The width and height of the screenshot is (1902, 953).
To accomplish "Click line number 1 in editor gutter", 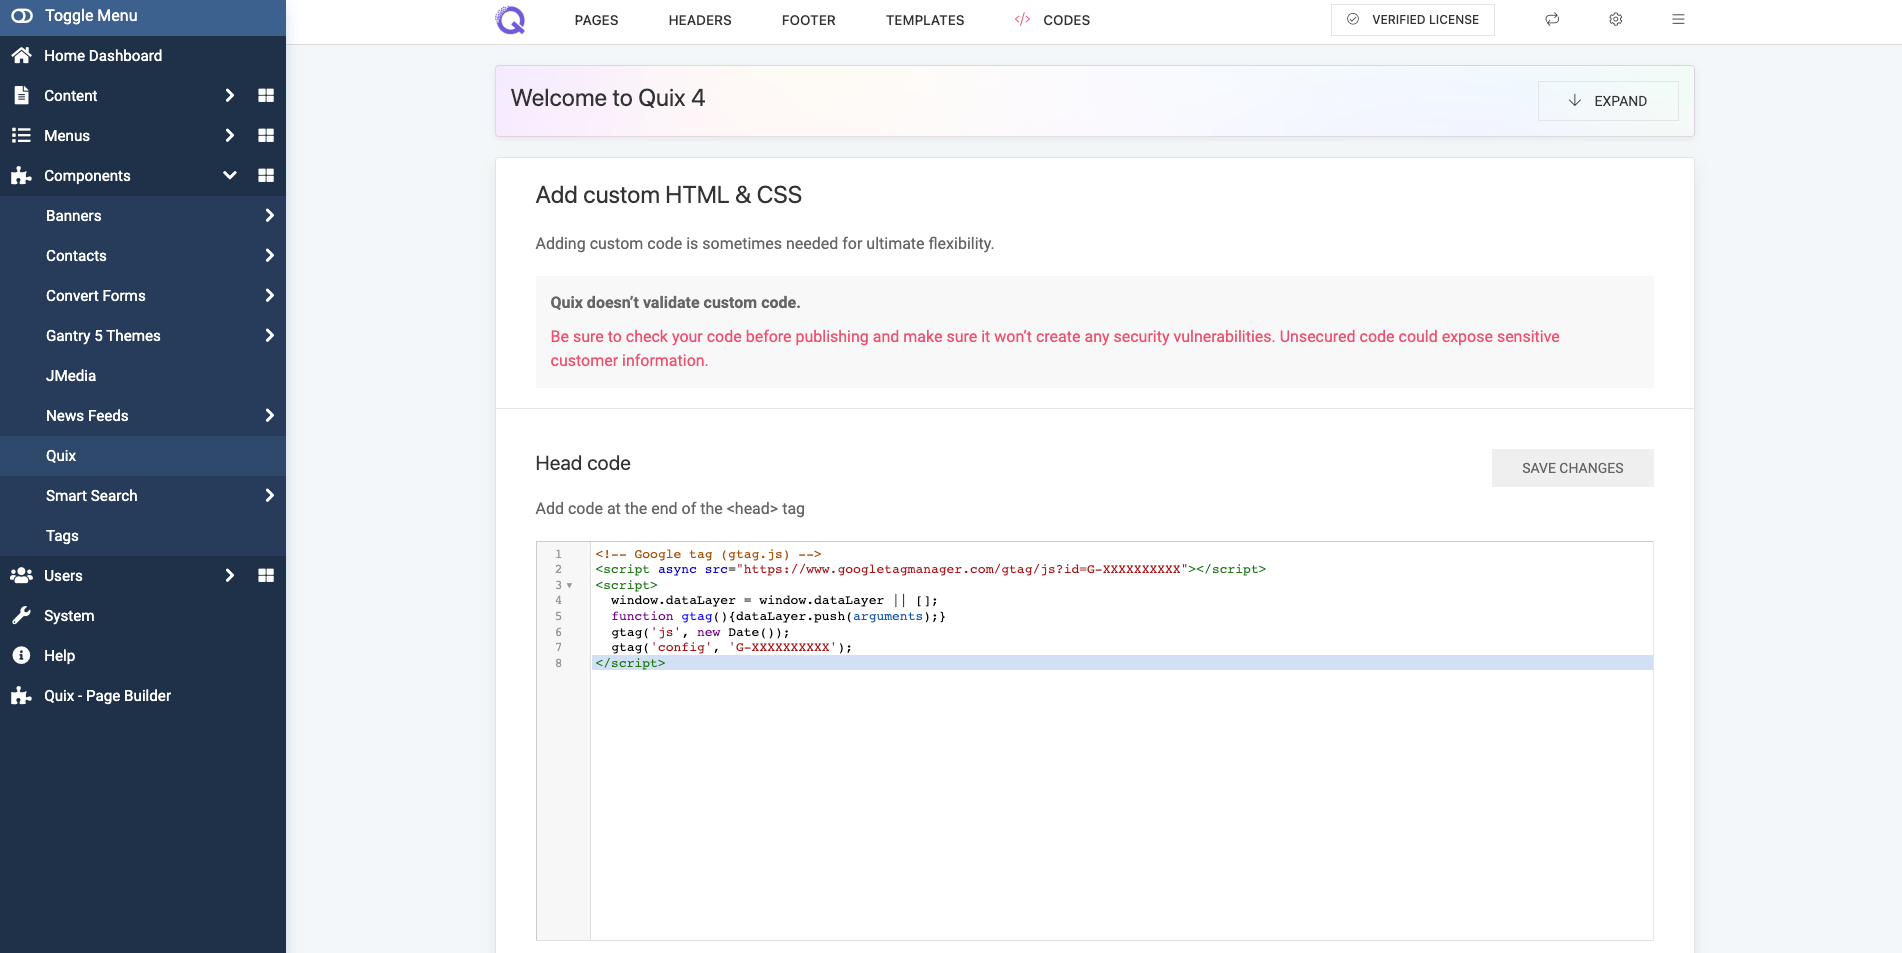I will pos(559,554).
